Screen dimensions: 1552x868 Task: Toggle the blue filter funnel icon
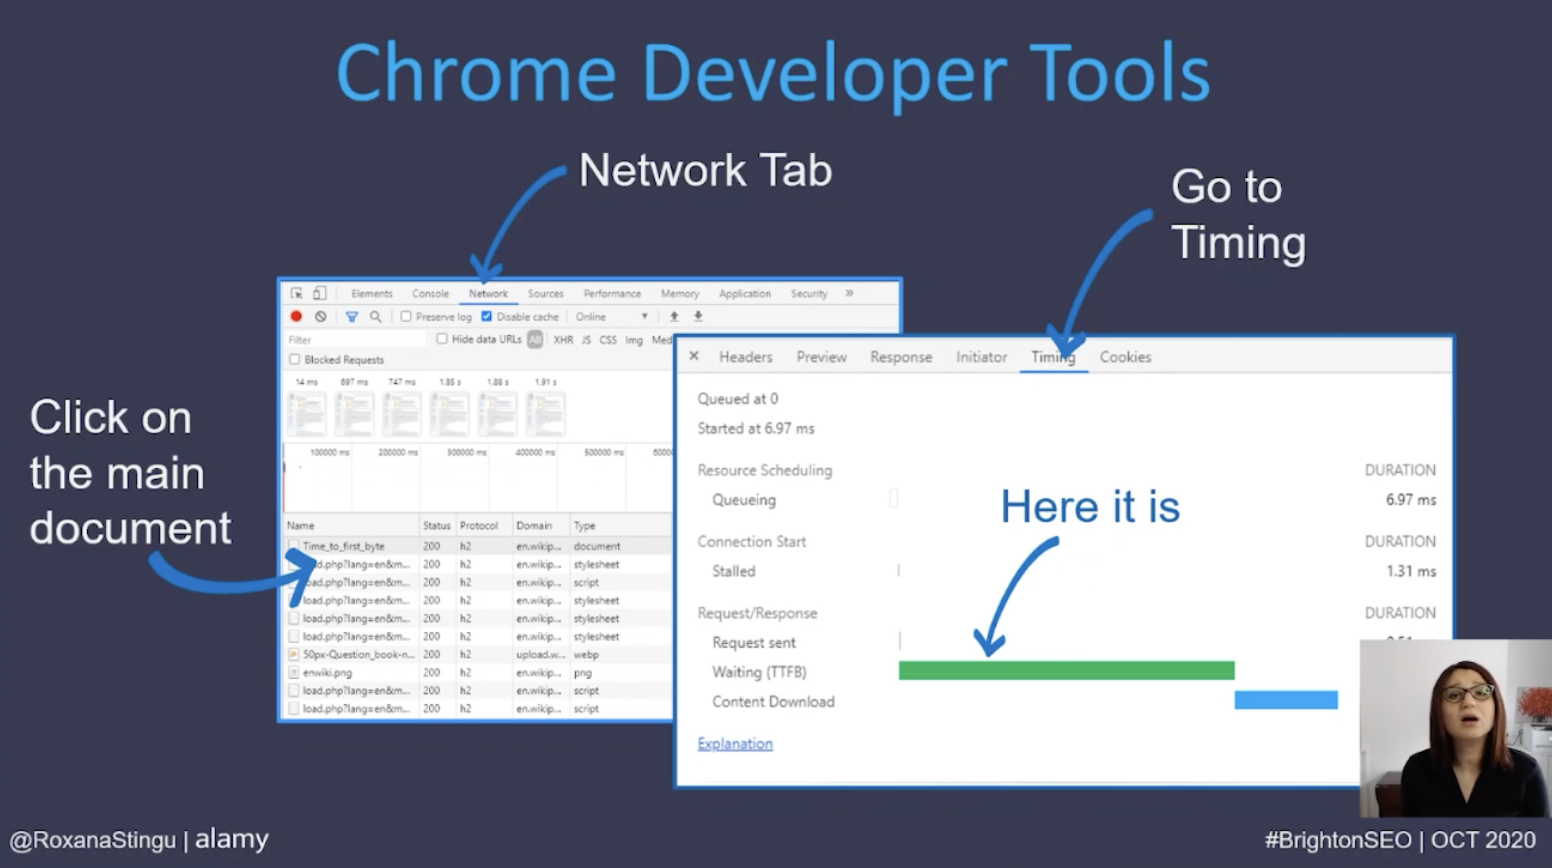tap(352, 316)
